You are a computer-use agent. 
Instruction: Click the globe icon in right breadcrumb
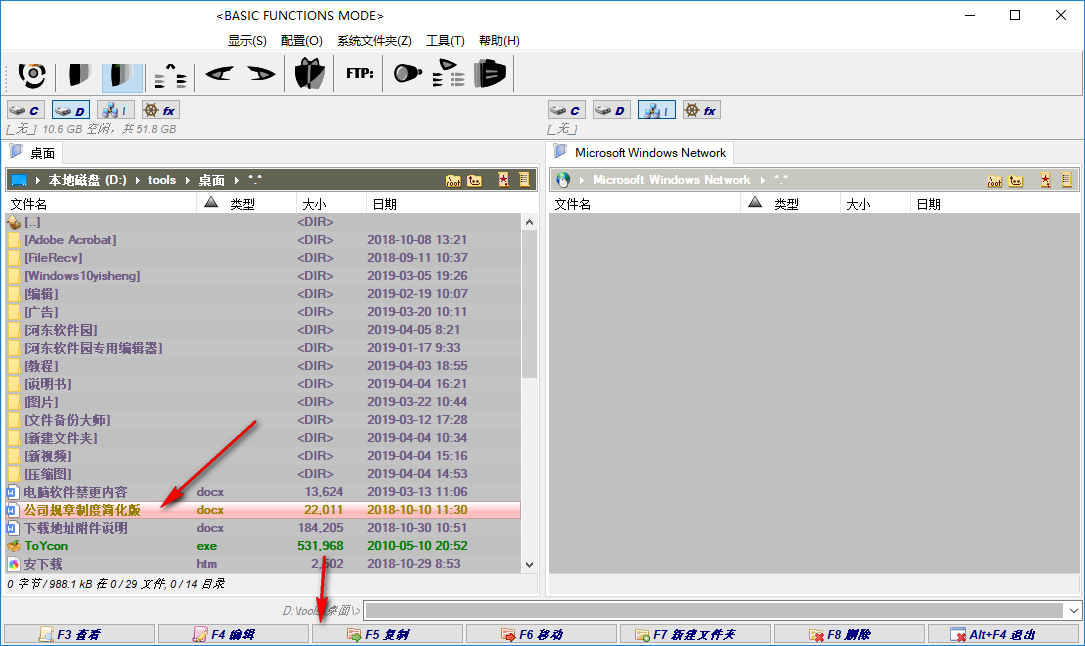563,180
